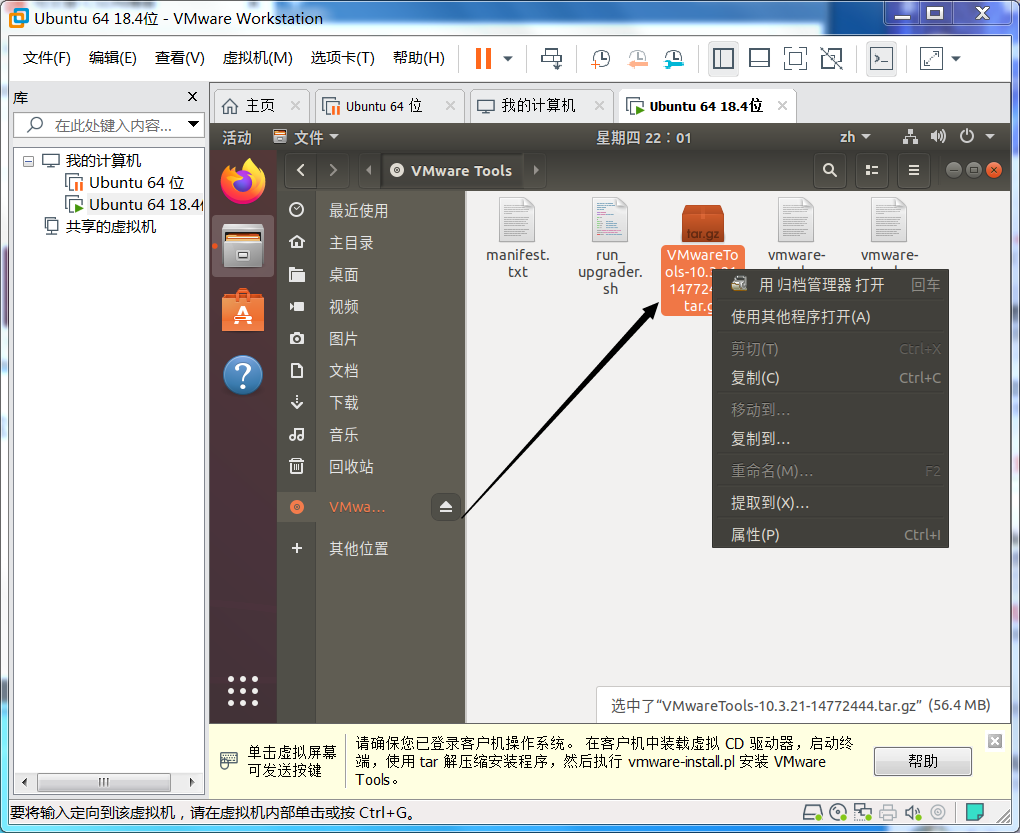The height and width of the screenshot is (833, 1020).
Task: Choose 用归档管理器打开 from context menu
Action: click(830, 284)
